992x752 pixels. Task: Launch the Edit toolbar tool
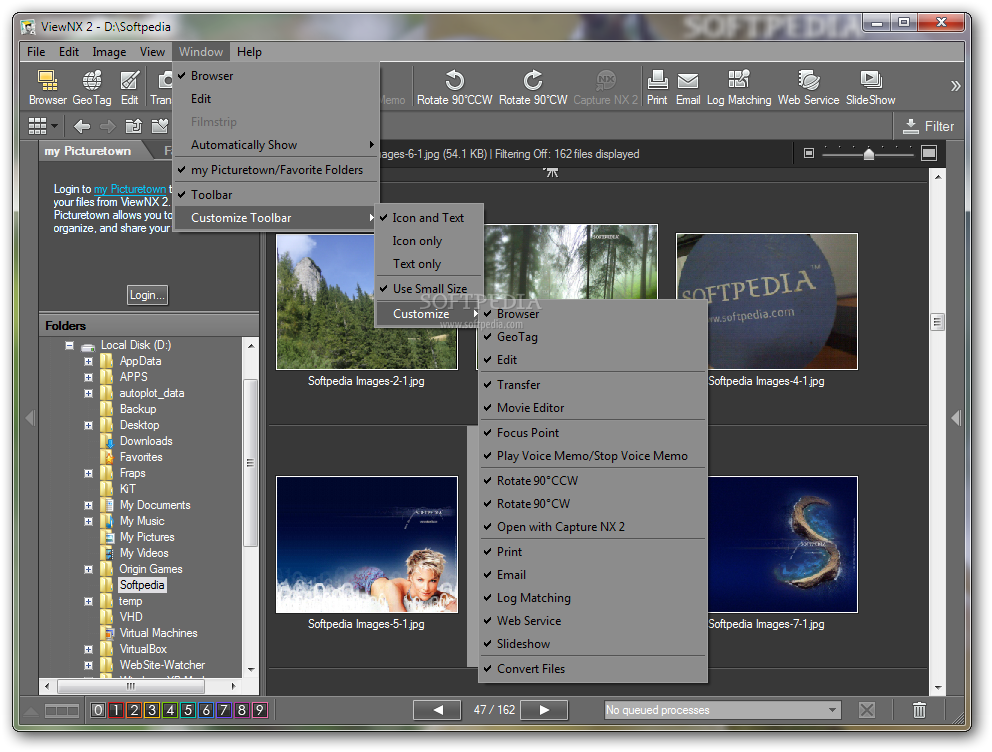coord(130,87)
